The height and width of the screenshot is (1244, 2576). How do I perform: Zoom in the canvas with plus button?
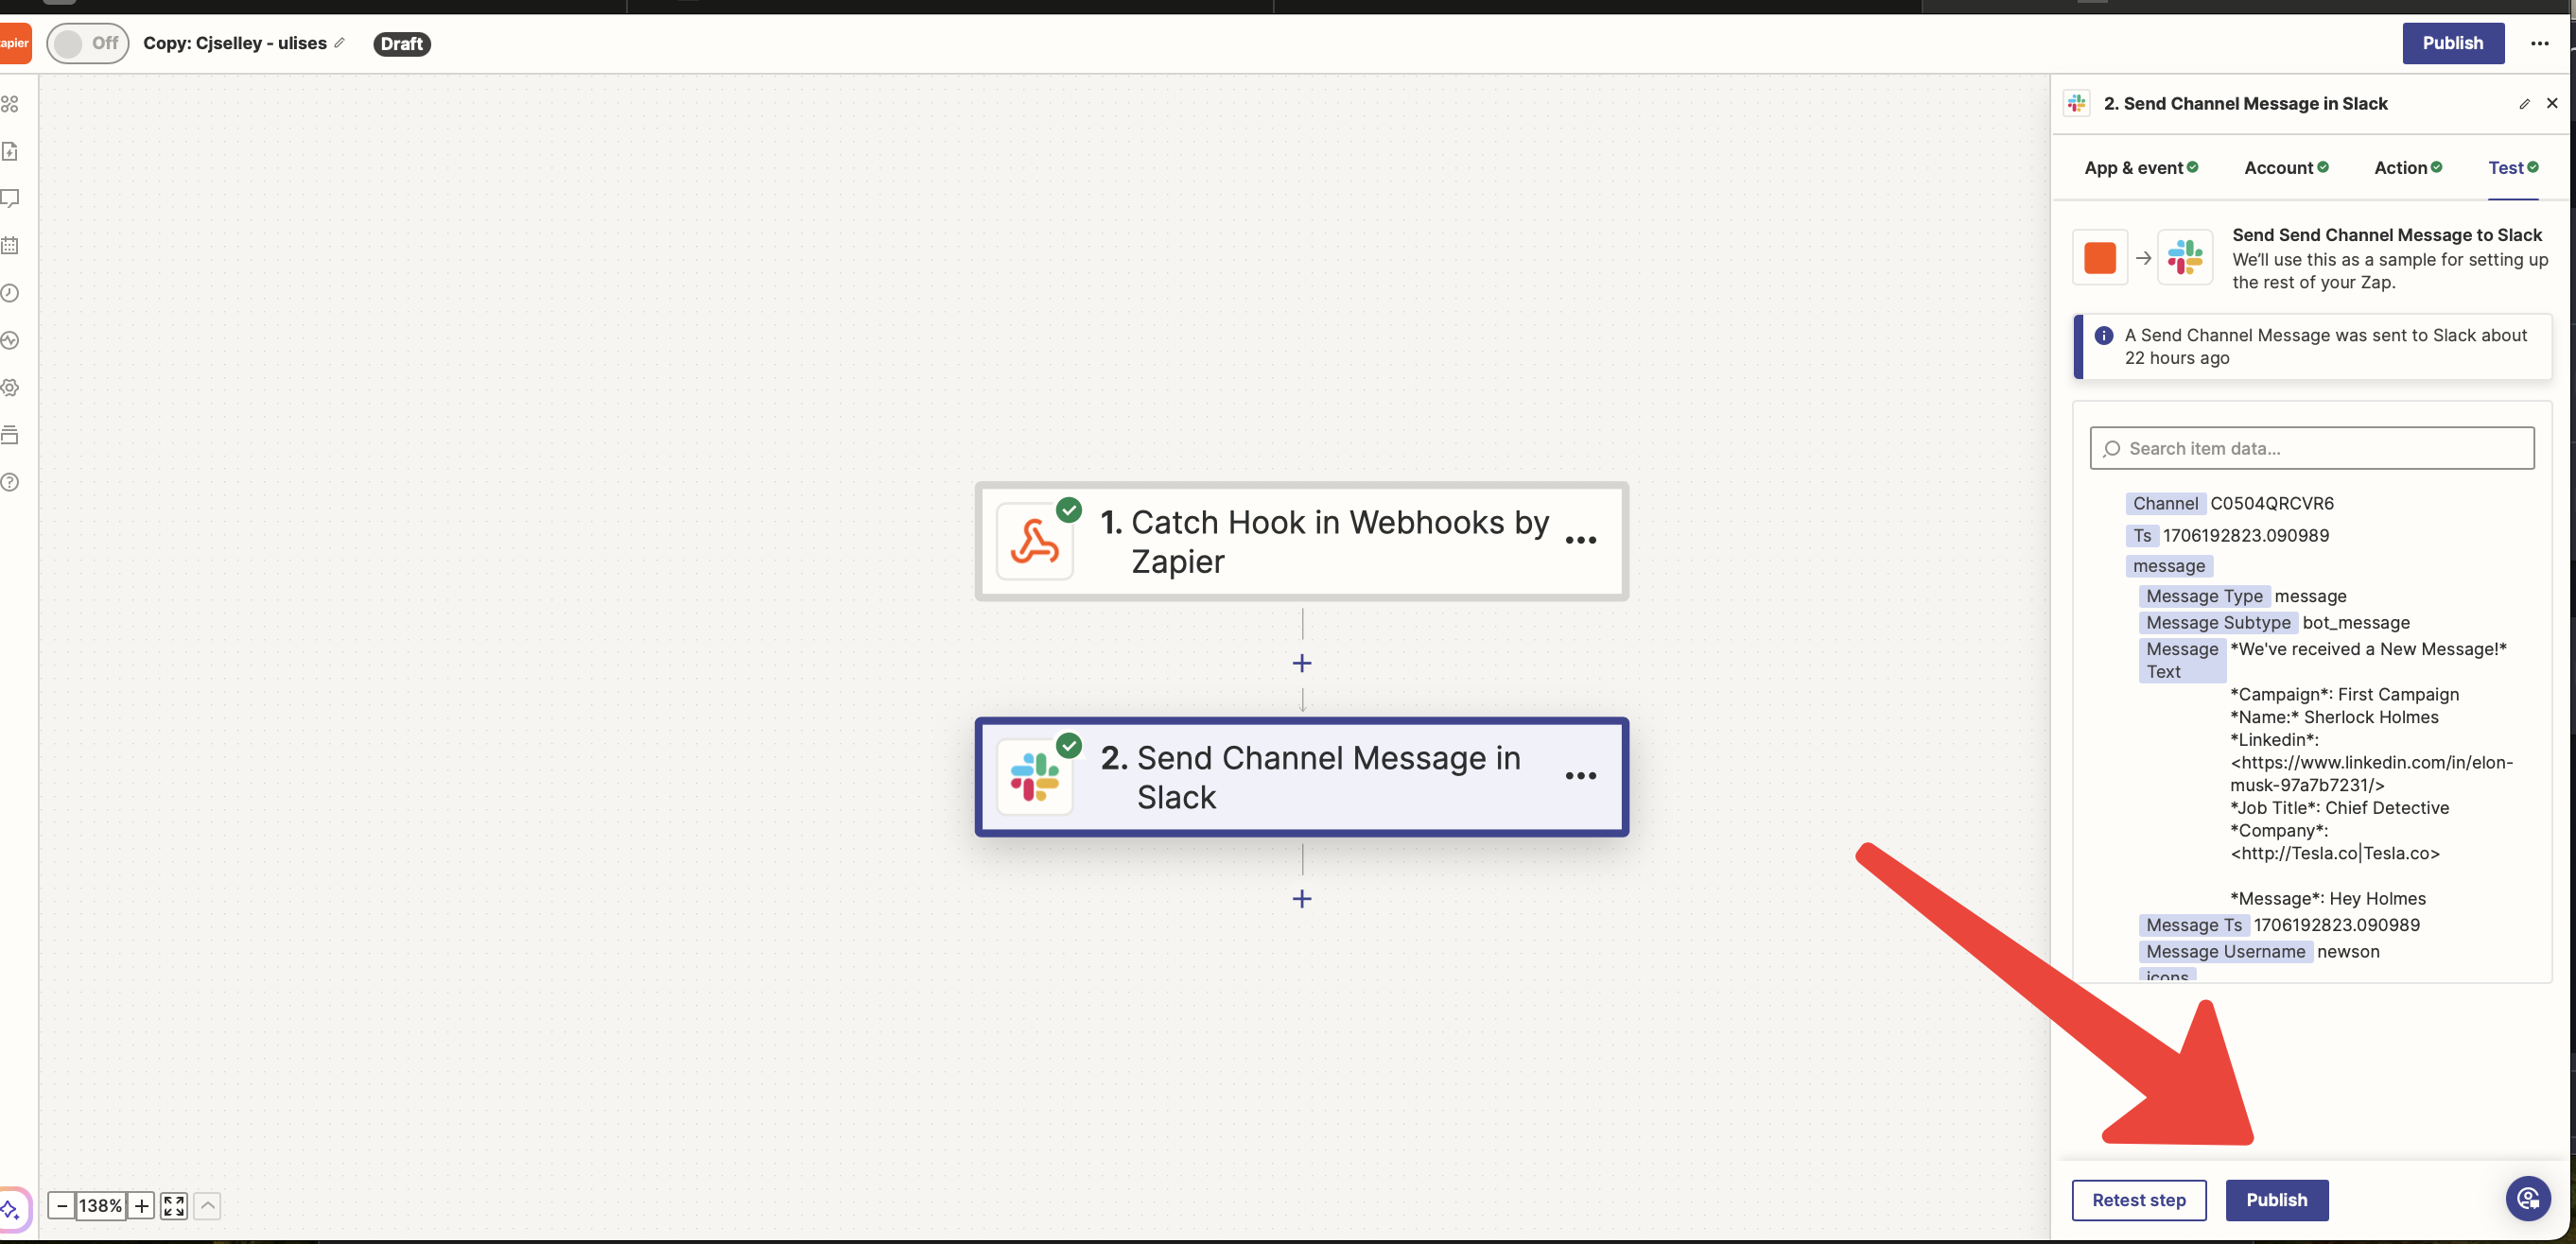click(x=141, y=1205)
